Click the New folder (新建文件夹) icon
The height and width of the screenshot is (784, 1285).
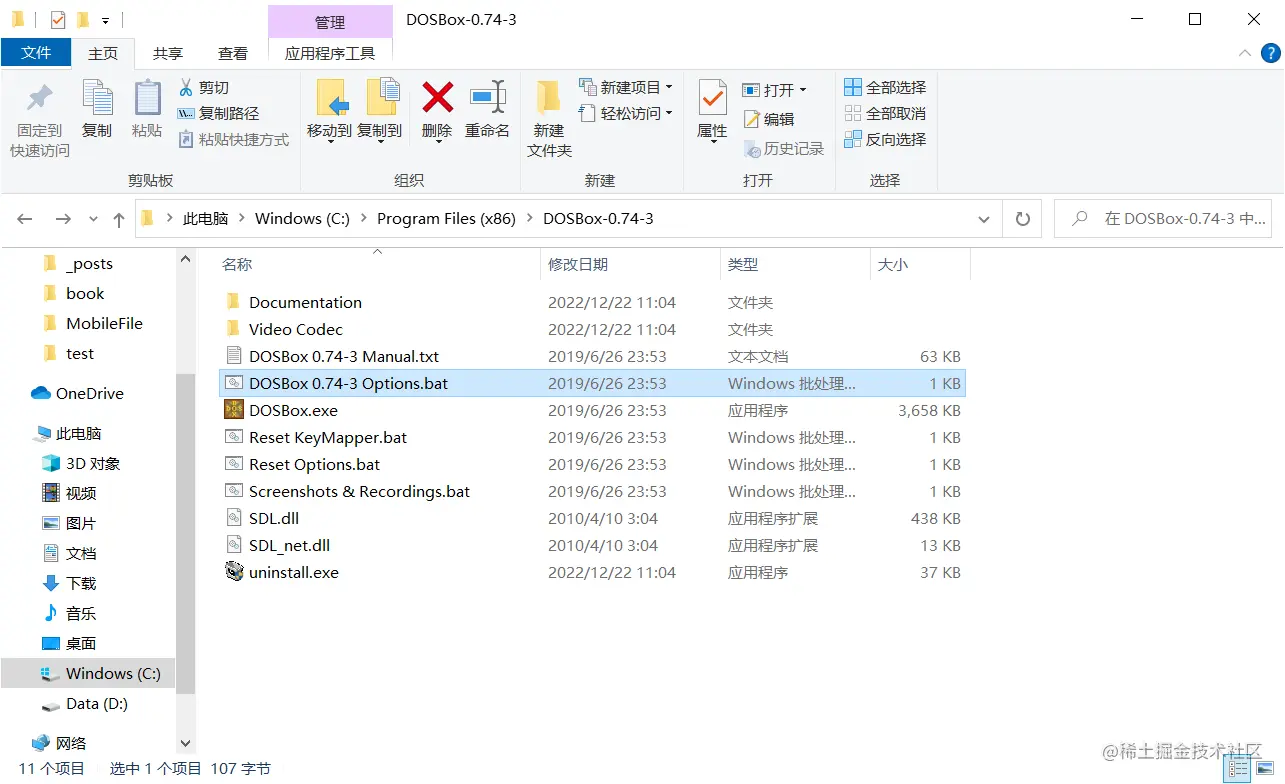tap(549, 98)
